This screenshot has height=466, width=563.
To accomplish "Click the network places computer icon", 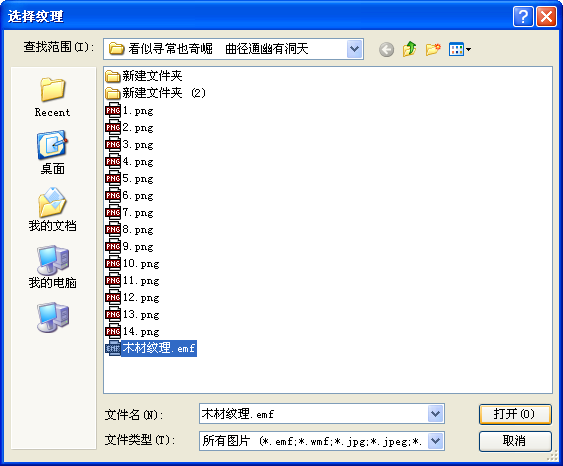I will pyautogui.click(x=53, y=317).
